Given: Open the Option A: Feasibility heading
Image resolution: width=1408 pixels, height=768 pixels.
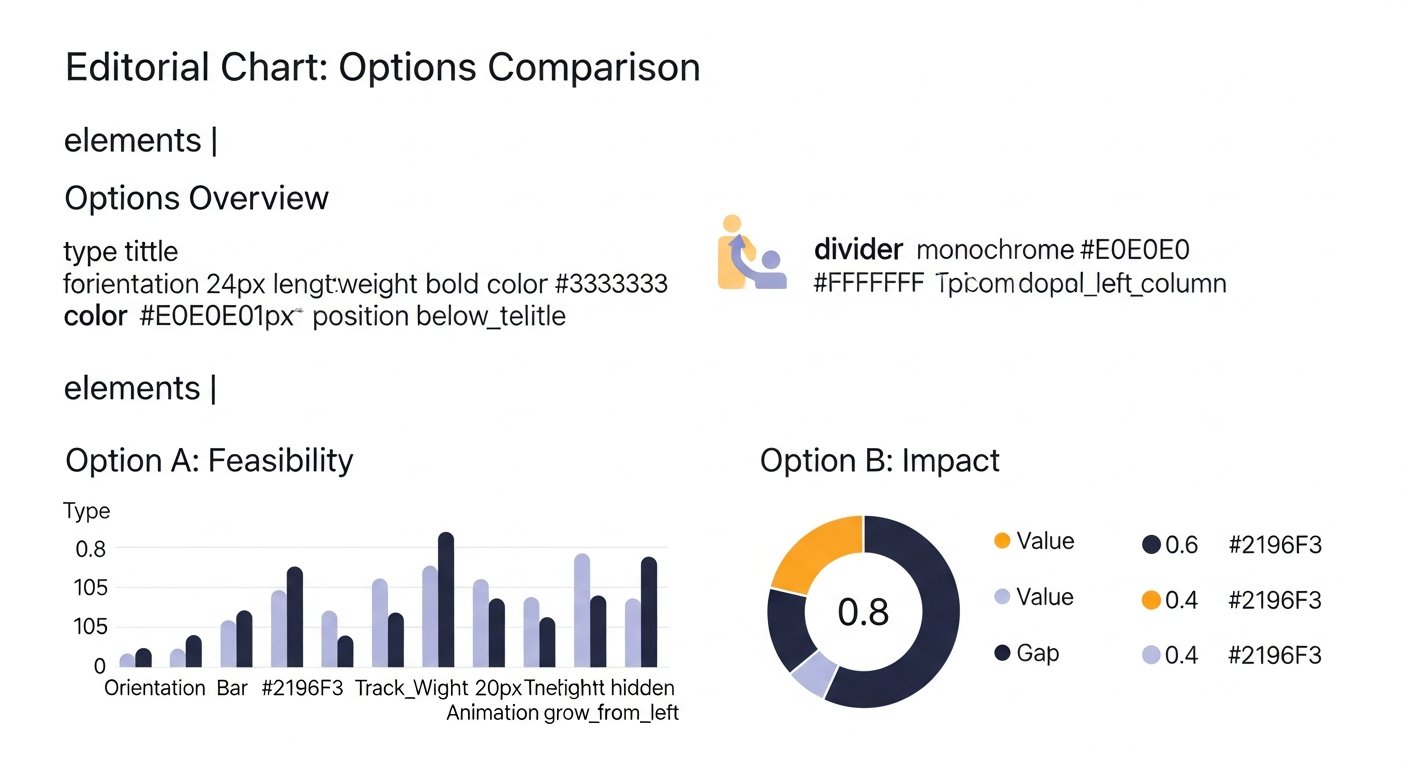Looking at the screenshot, I should click(x=209, y=461).
